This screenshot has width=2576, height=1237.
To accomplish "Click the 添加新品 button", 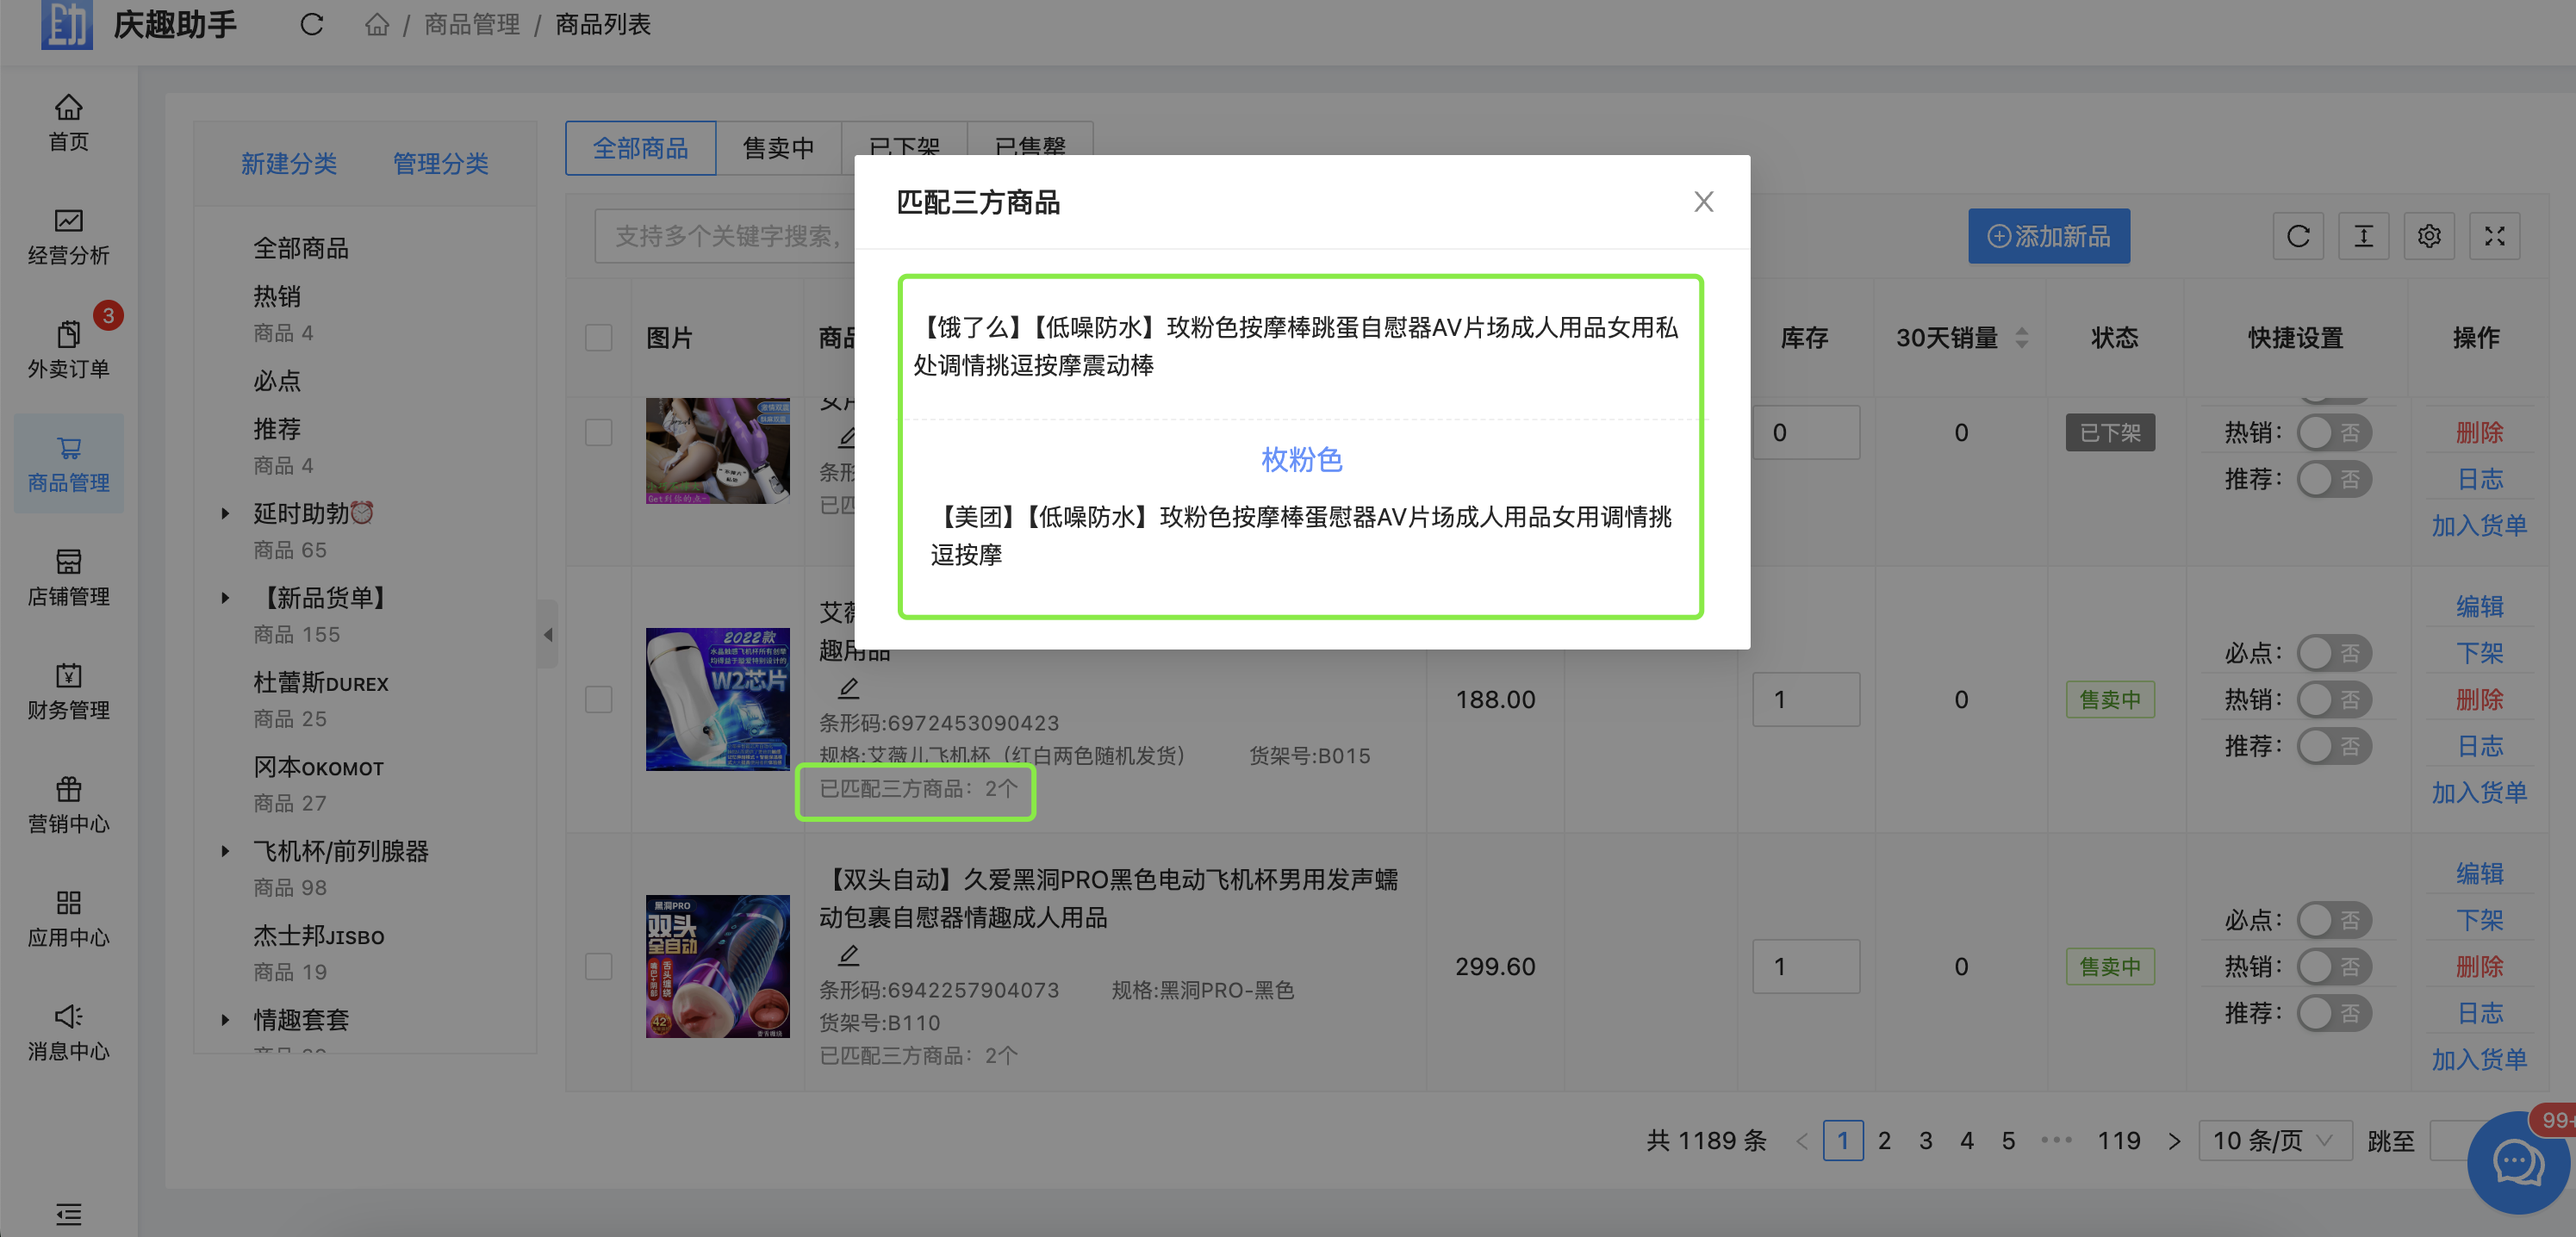I will 2048,236.
